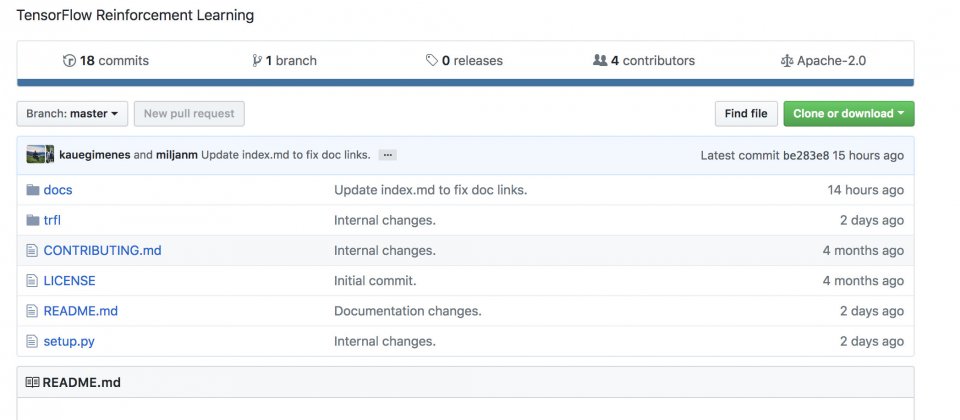Click the releases tag icon
Screen dimensions: 960x420
point(432,60)
